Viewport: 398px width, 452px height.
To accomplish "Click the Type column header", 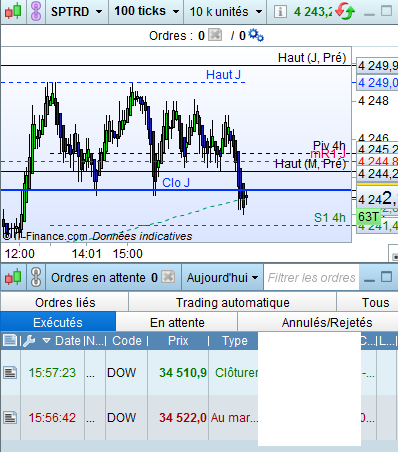I will coord(235,341).
